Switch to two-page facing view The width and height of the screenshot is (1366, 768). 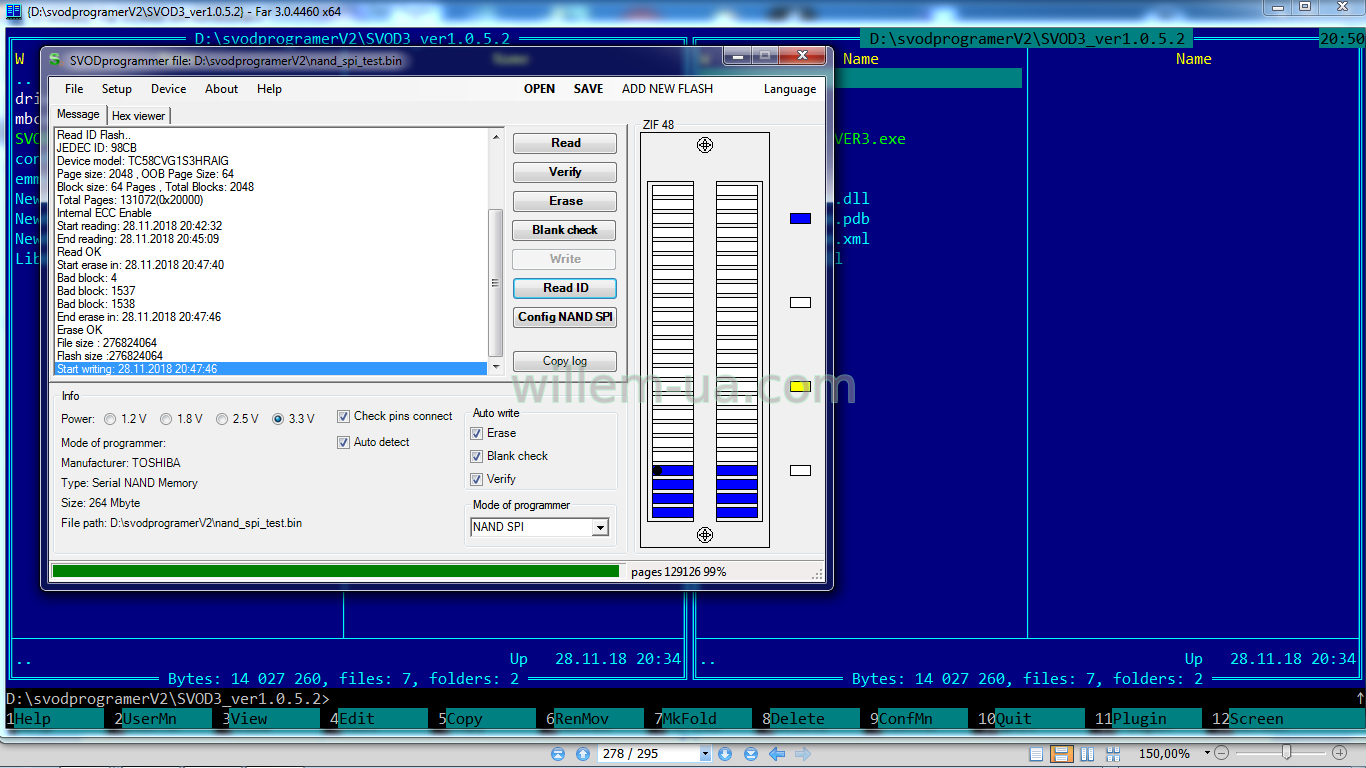tap(1087, 754)
